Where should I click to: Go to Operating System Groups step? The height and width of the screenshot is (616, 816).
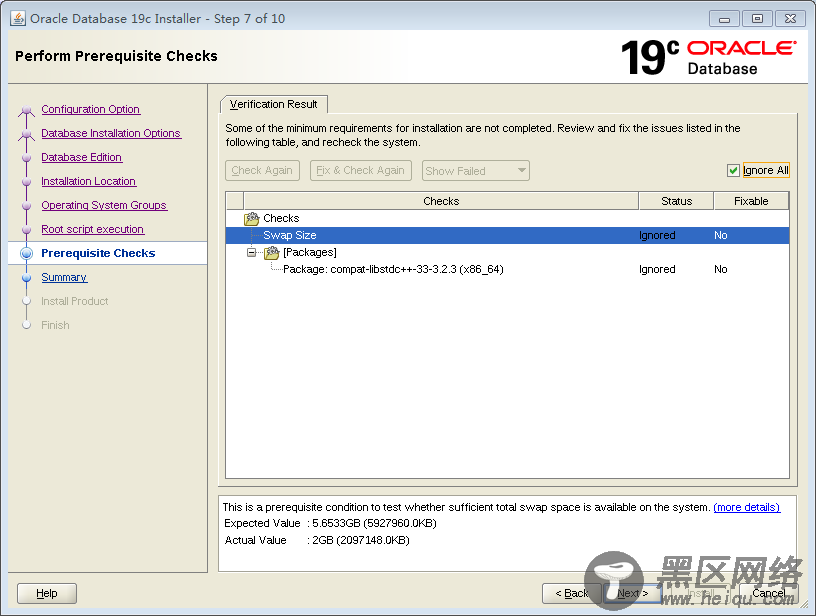pyautogui.click(x=104, y=205)
